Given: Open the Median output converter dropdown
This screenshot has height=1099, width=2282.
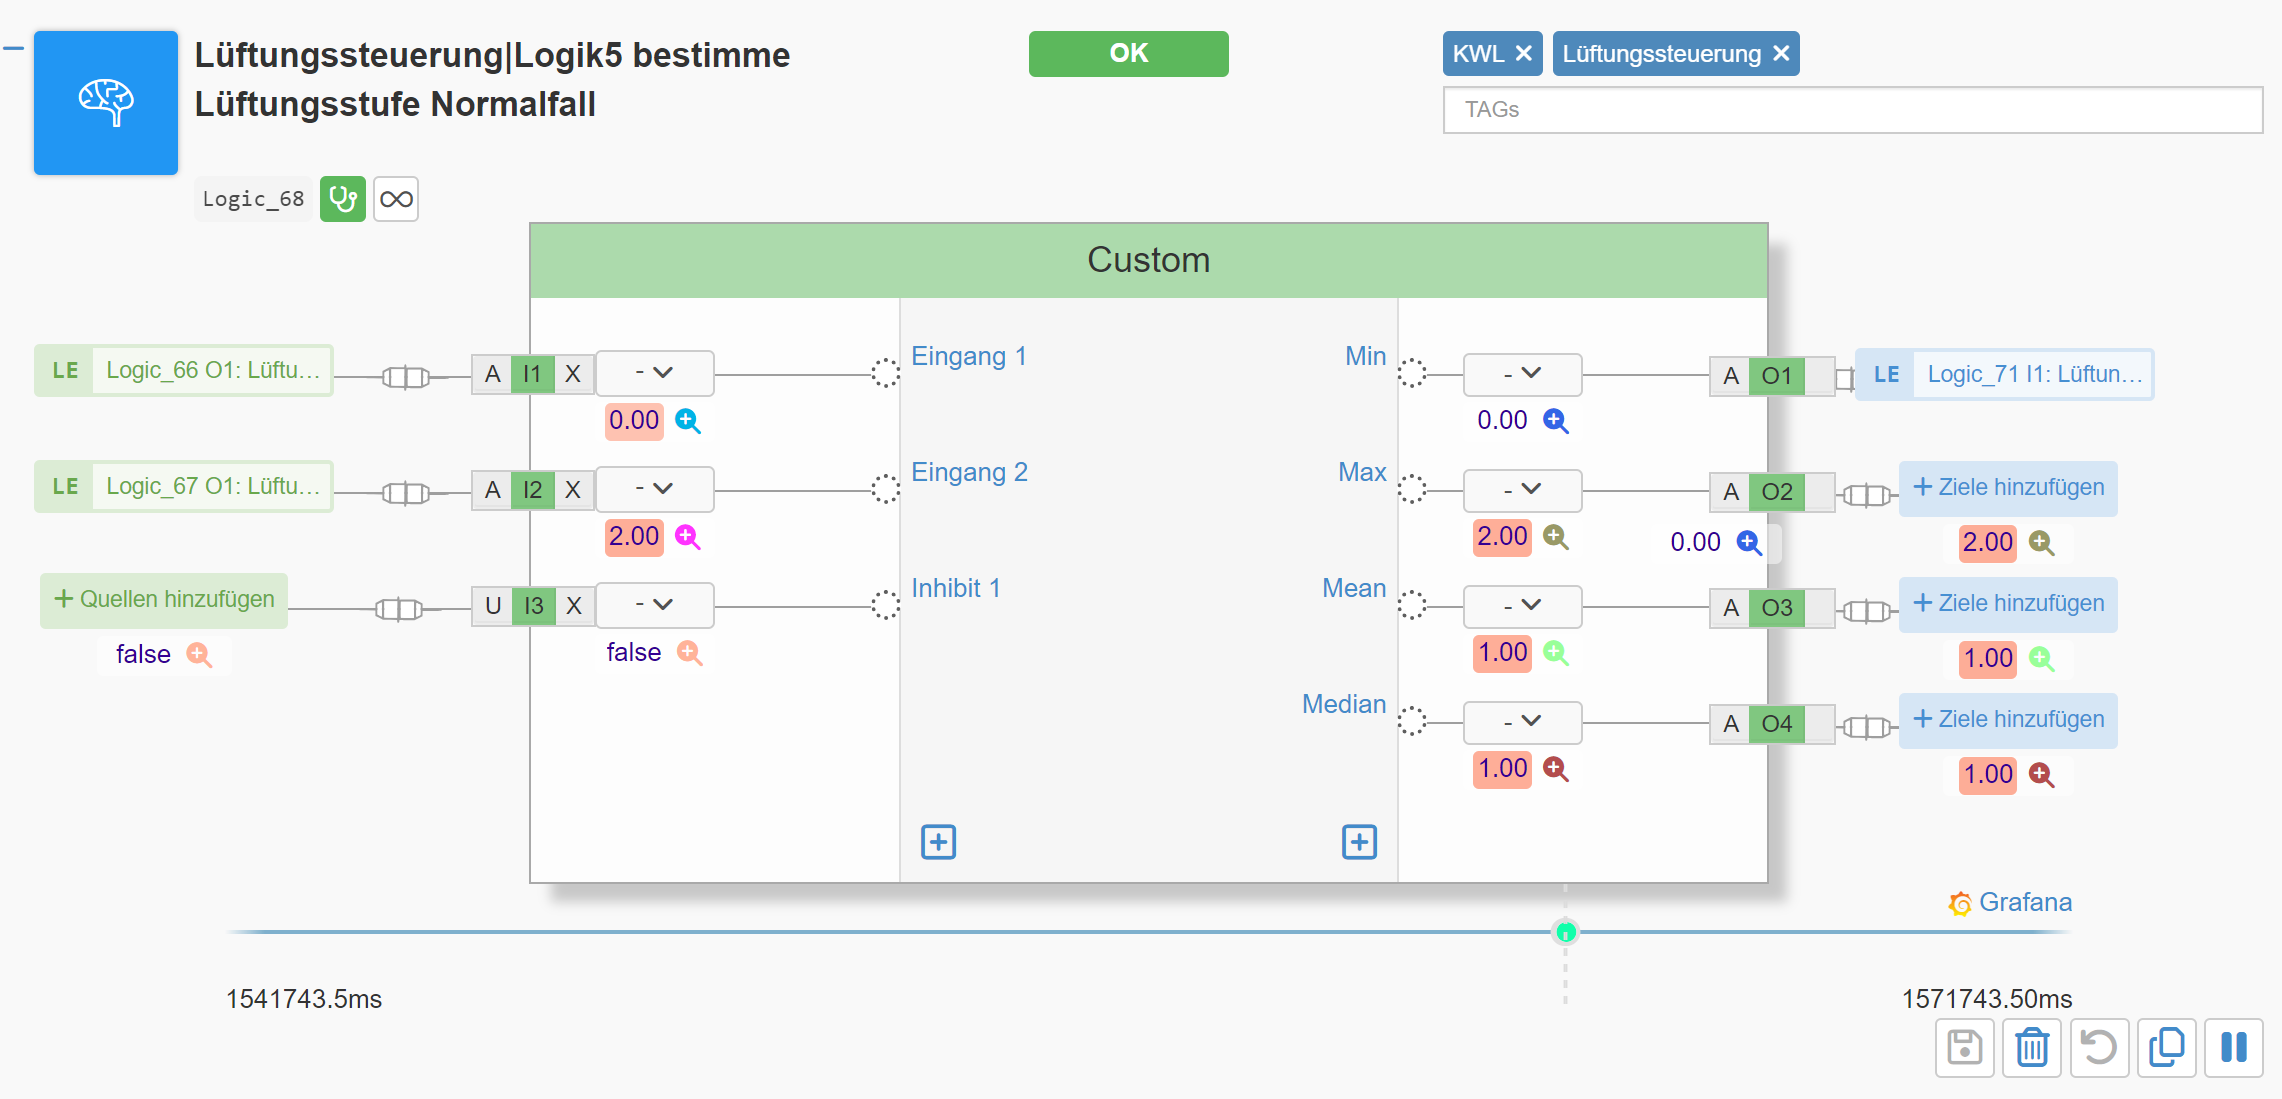Looking at the screenshot, I should click(1523, 723).
